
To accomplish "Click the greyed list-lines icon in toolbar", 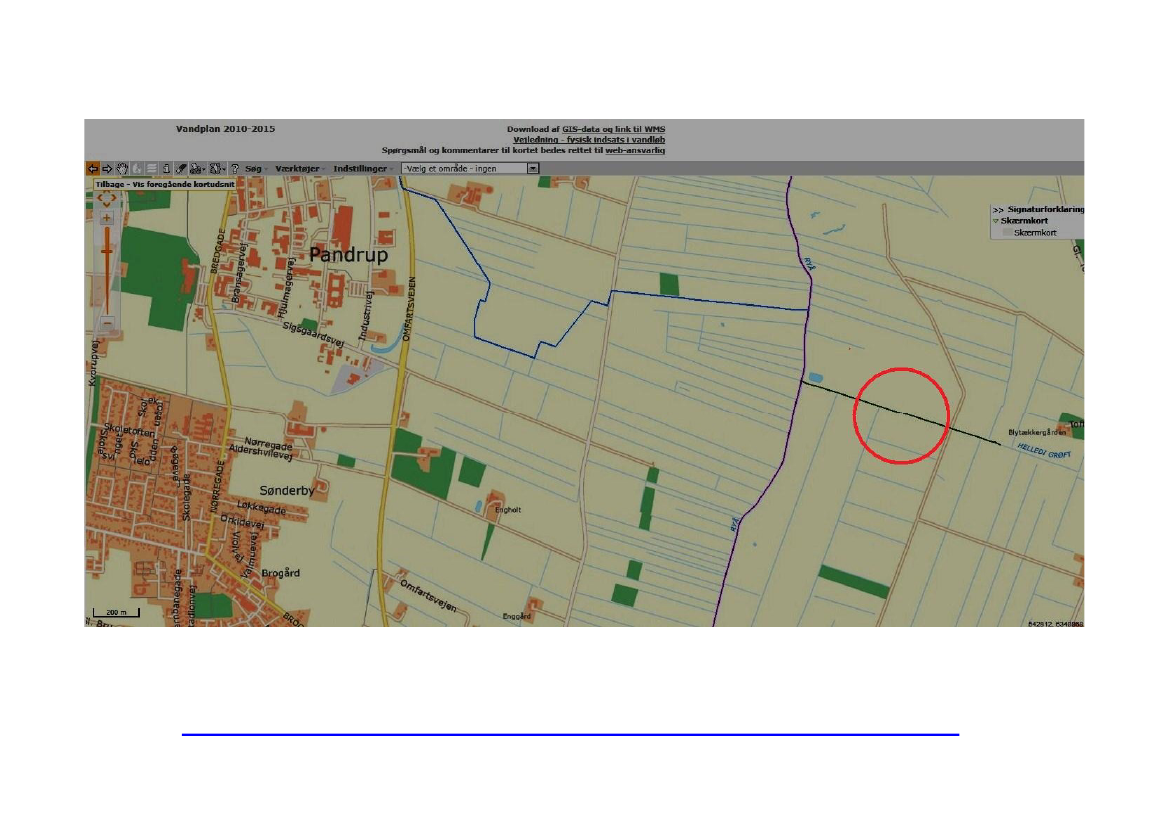I will coord(152,169).
